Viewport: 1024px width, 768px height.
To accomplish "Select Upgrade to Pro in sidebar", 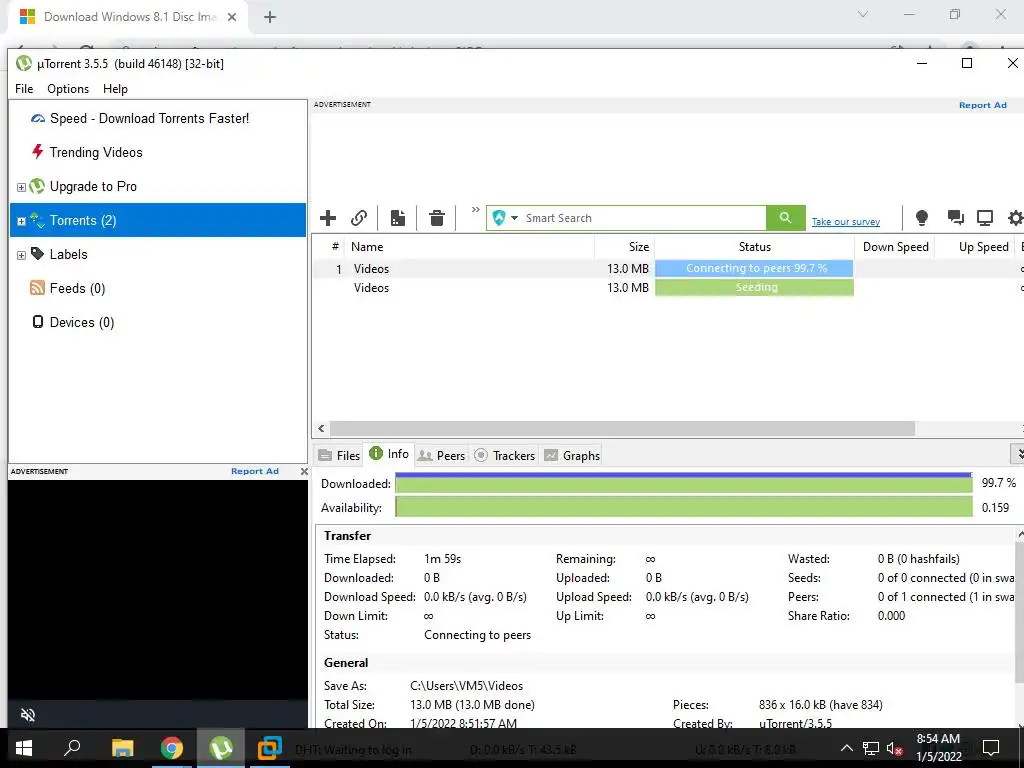I will point(93,186).
